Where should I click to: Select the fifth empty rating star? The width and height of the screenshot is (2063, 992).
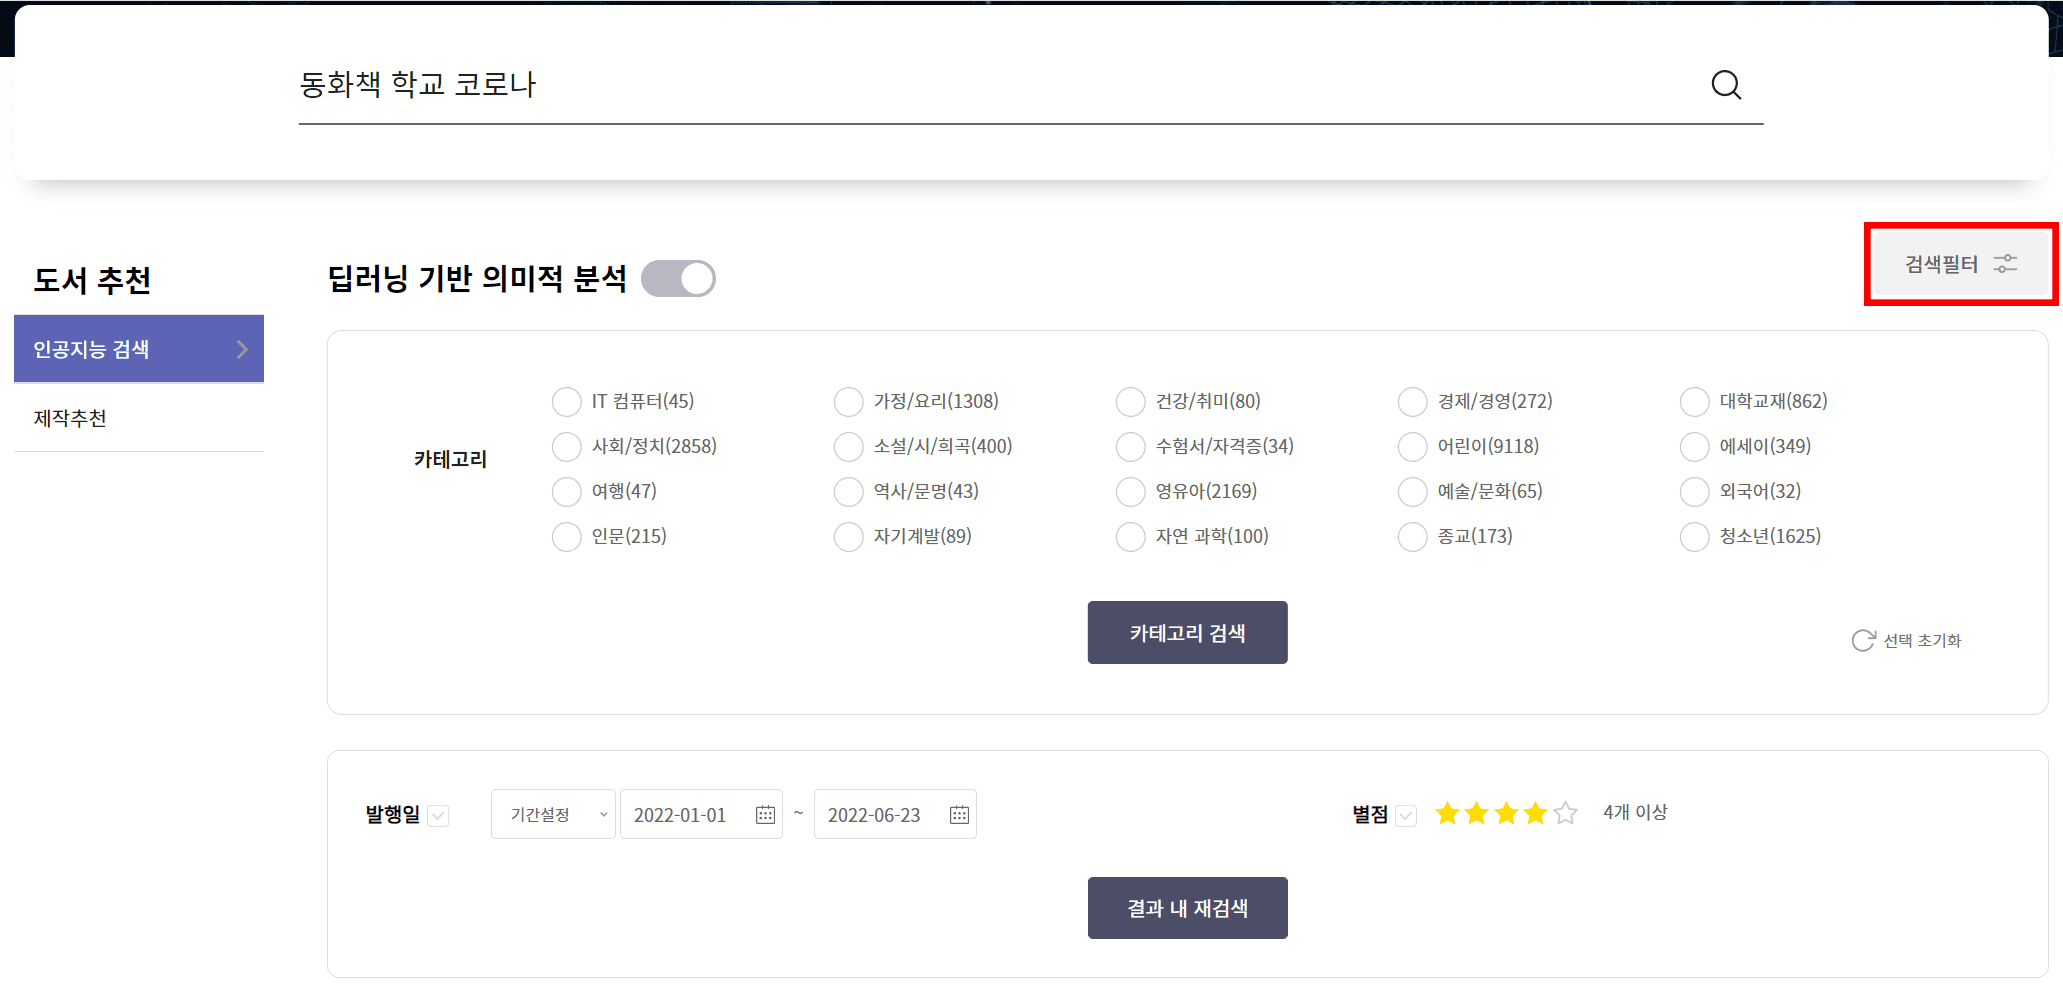(x=1566, y=813)
